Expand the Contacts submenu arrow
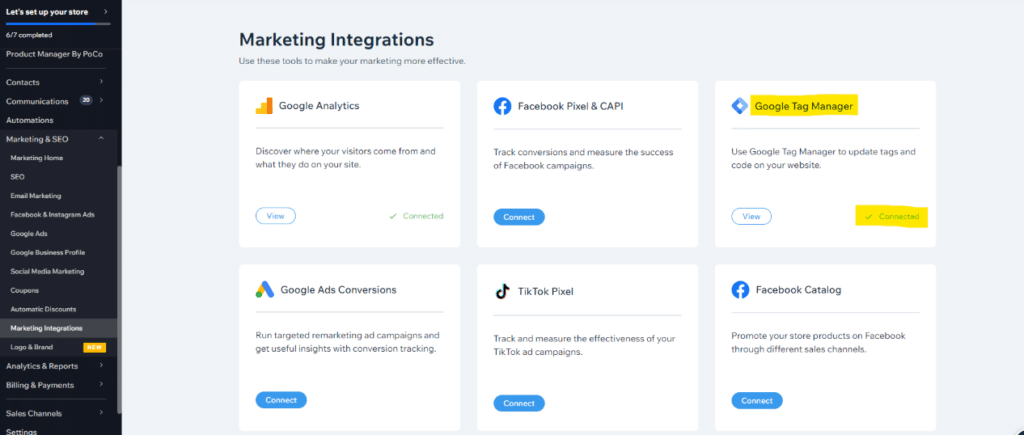Viewport: 1024px width, 435px height. tap(101, 82)
